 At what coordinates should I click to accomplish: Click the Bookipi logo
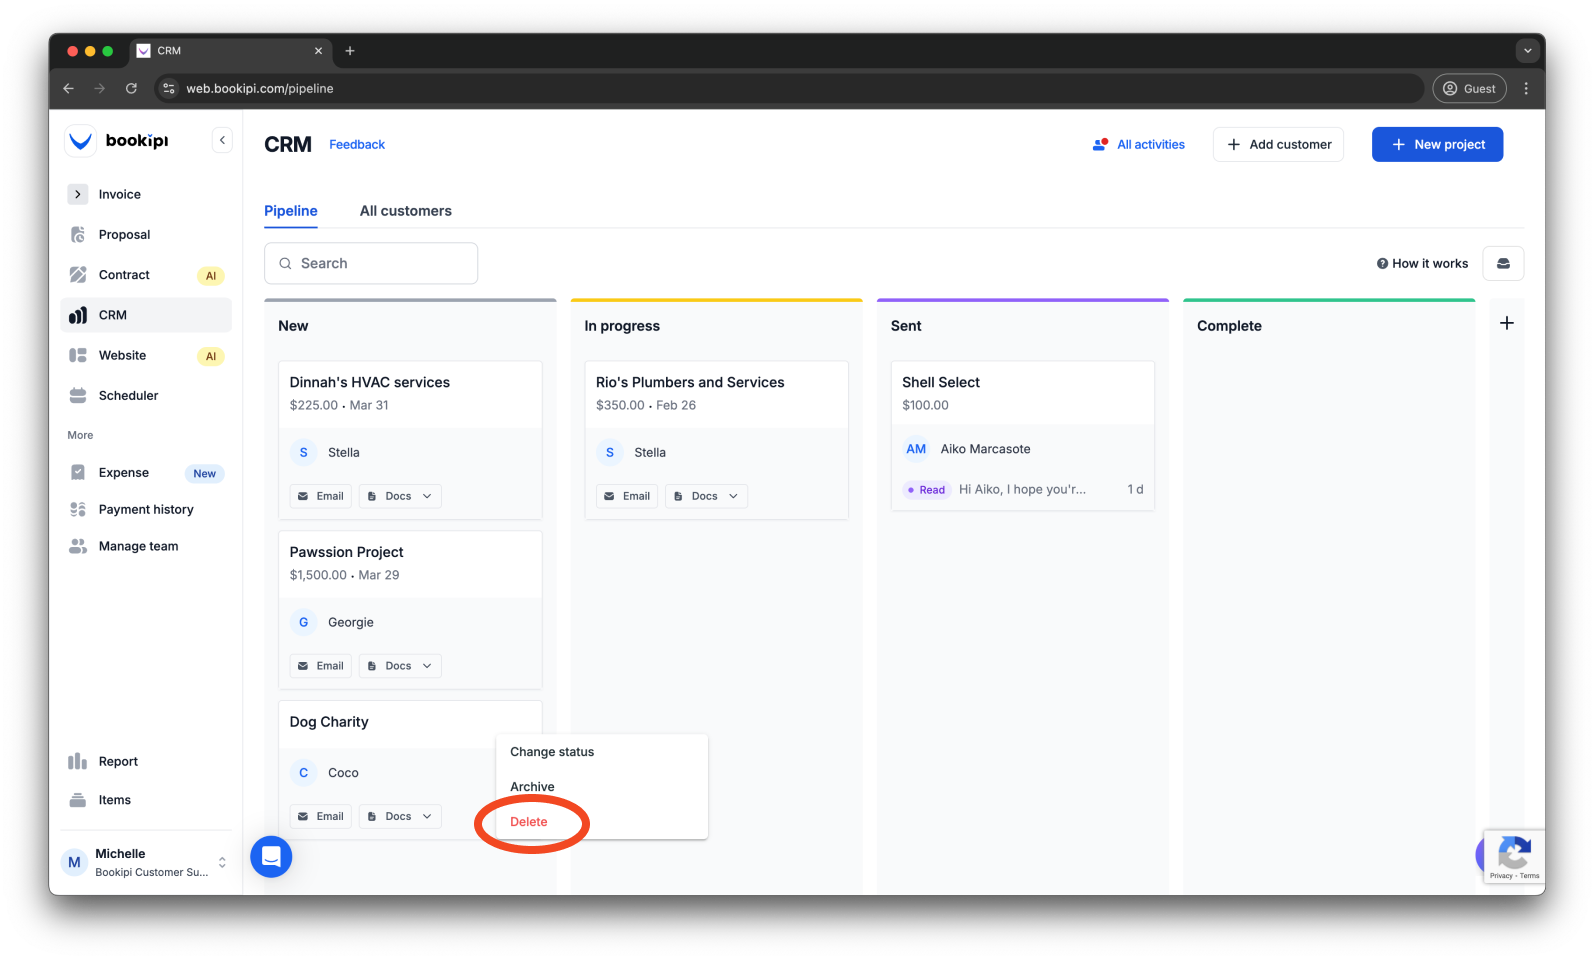[x=117, y=141]
